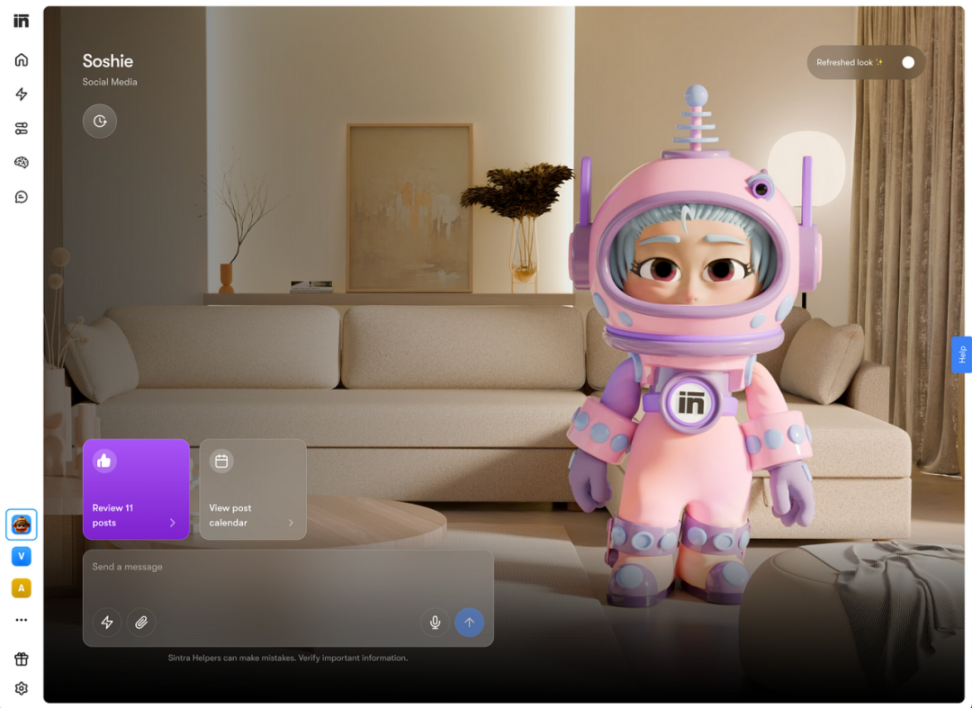Viewport: 972px width, 708px height.
Task: Open the lightning bolt automations page in the sidebar
Action: 21,94
